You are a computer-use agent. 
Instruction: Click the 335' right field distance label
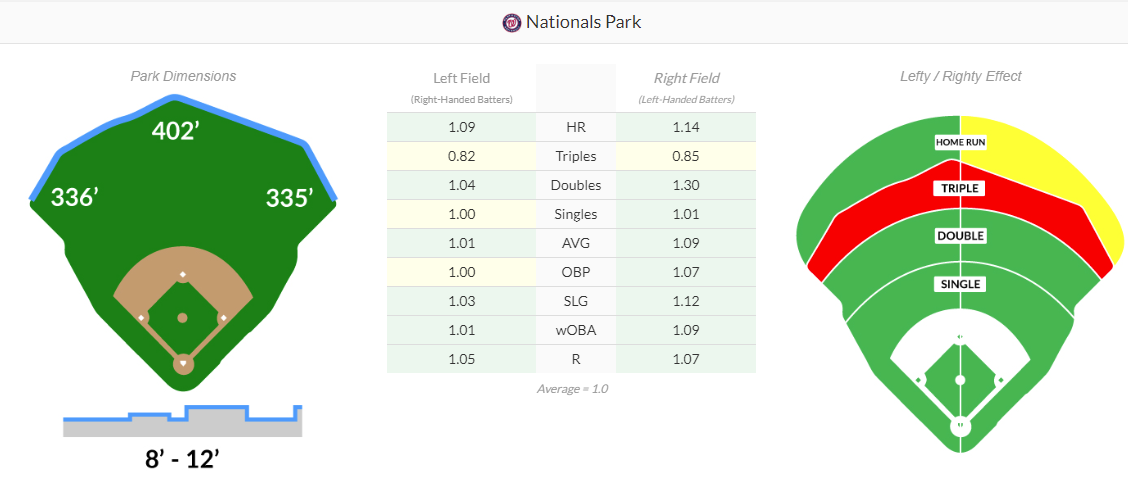(x=289, y=198)
